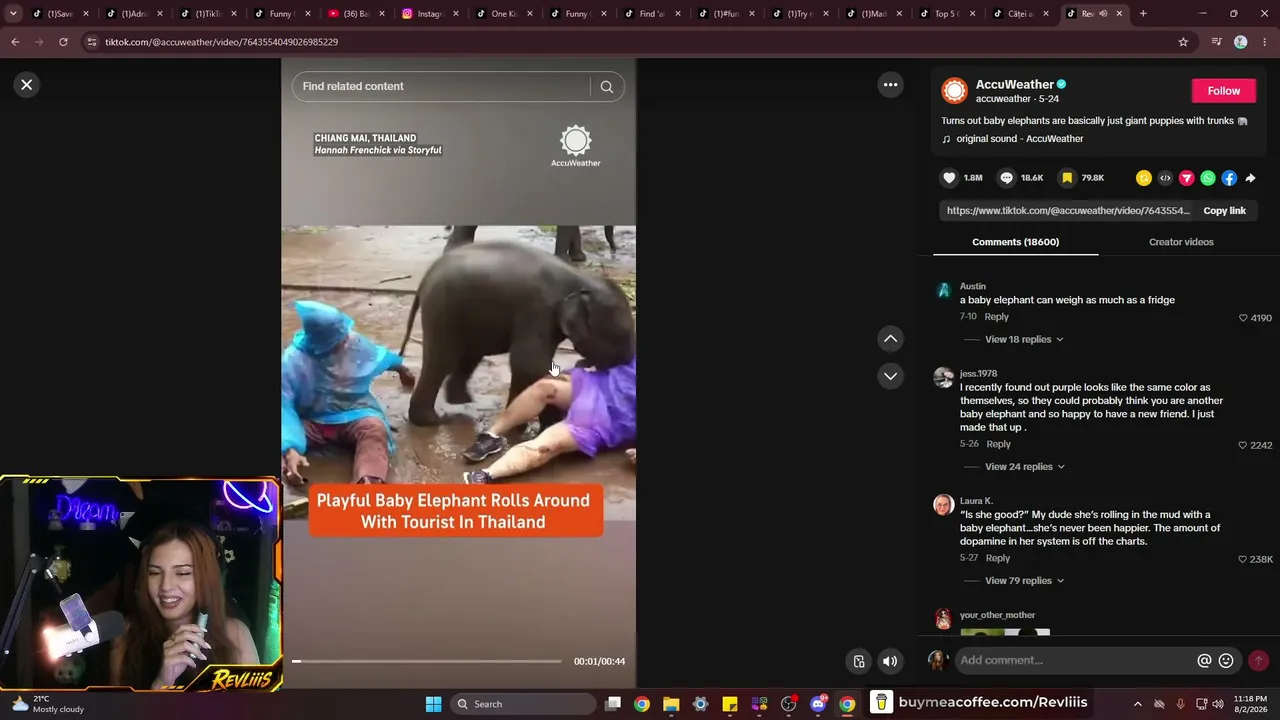Toggle the auto-scroll icon beside the volume button

(859, 661)
